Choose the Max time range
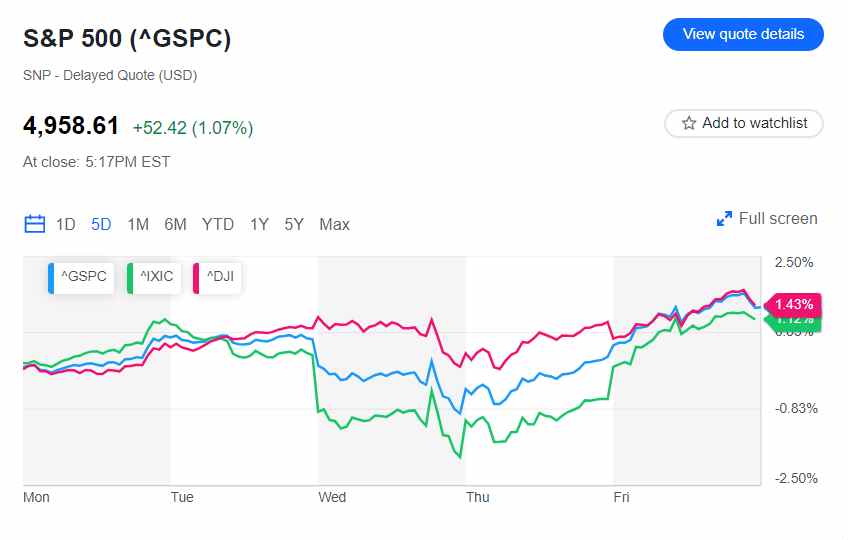The width and height of the screenshot is (848, 540). [x=334, y=224]
